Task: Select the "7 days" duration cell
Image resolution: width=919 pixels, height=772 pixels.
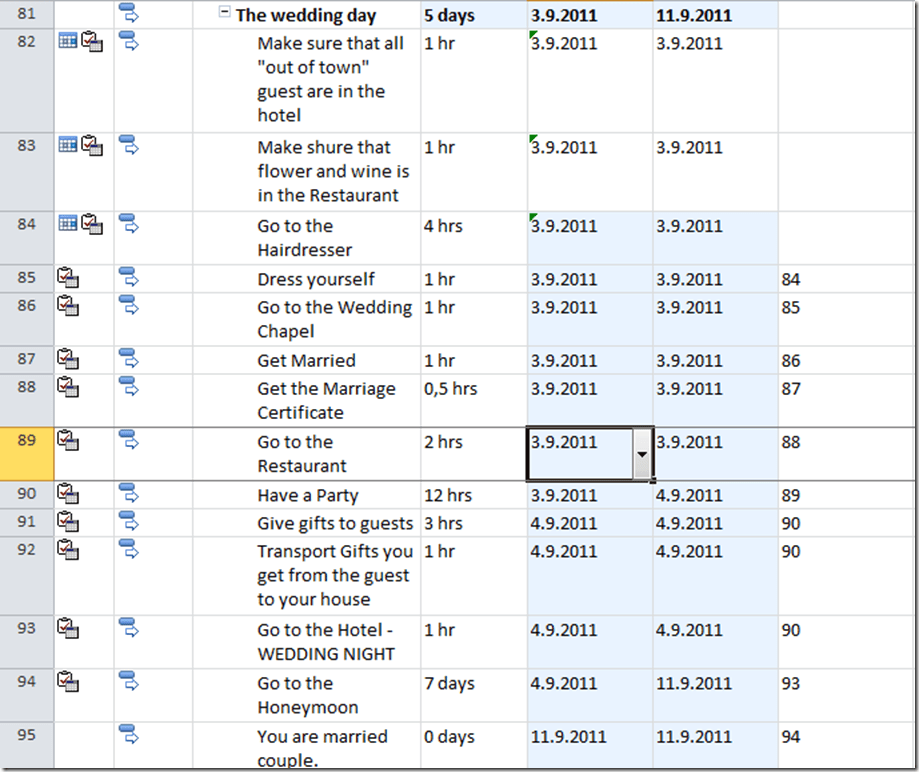Action: point(449,683)
